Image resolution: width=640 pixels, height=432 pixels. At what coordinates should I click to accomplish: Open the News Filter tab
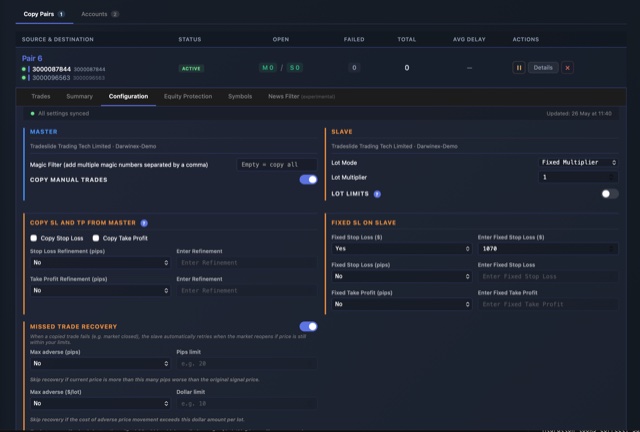pos(301,96)
